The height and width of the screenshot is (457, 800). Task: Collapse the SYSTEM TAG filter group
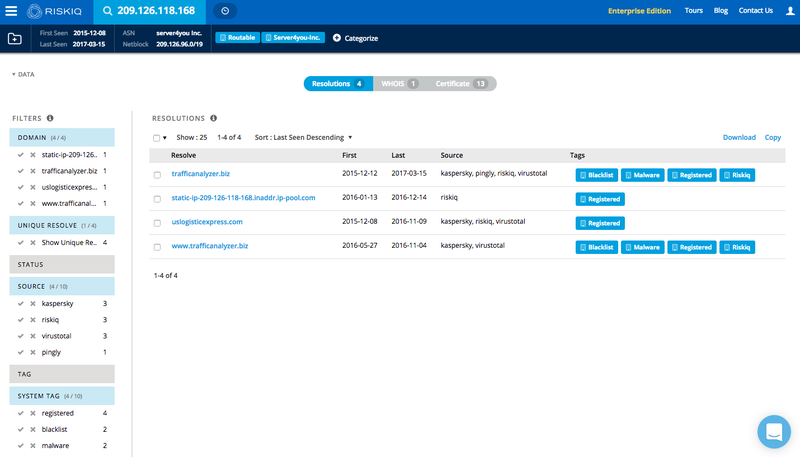(x=62, y=396)
